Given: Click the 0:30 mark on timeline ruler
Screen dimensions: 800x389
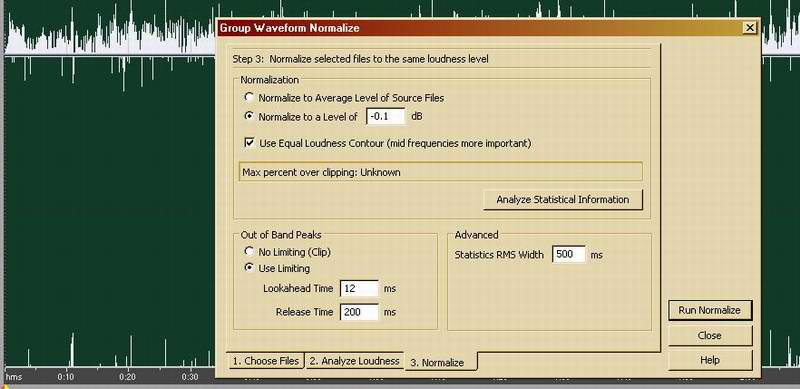Looking at the screenshot, I should (190, 377).
